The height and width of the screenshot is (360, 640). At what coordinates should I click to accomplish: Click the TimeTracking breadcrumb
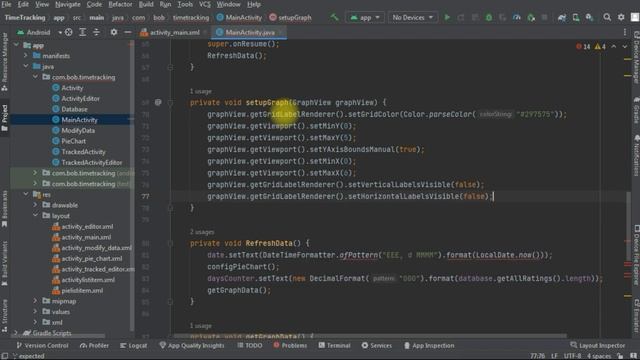(x=25, y=17)
